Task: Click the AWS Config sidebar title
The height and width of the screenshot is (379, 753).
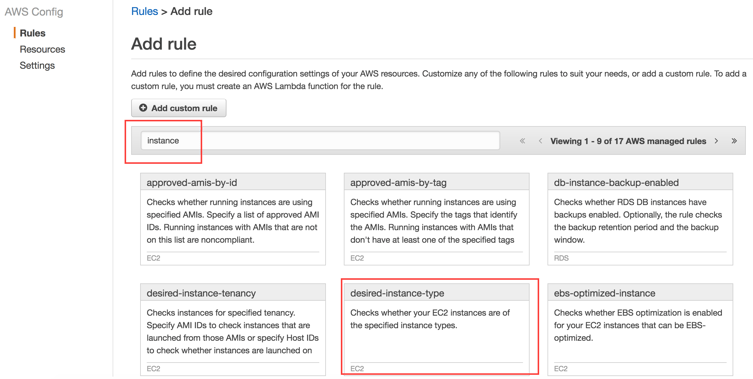Action: [x=34, y=12]
